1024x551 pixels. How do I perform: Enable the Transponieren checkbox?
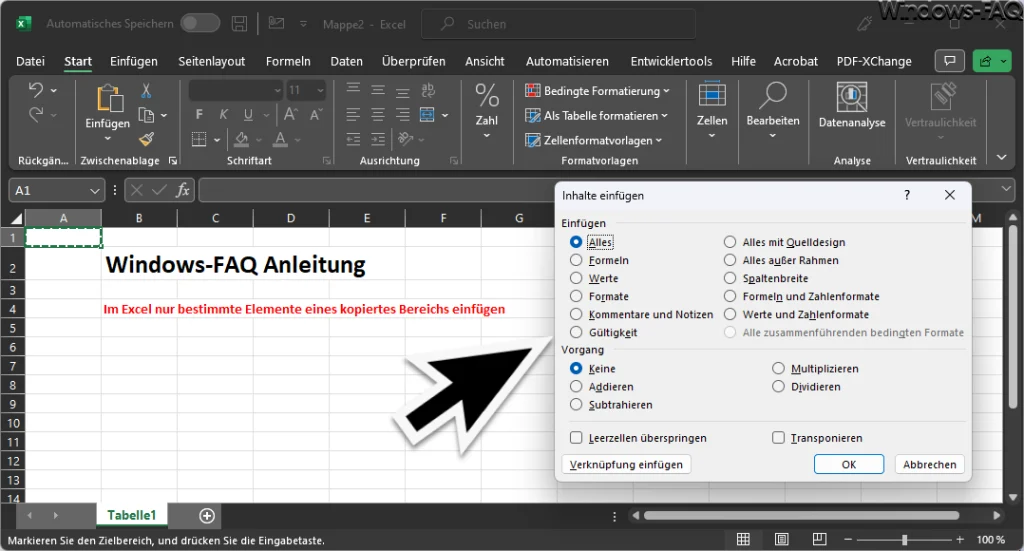778,437
